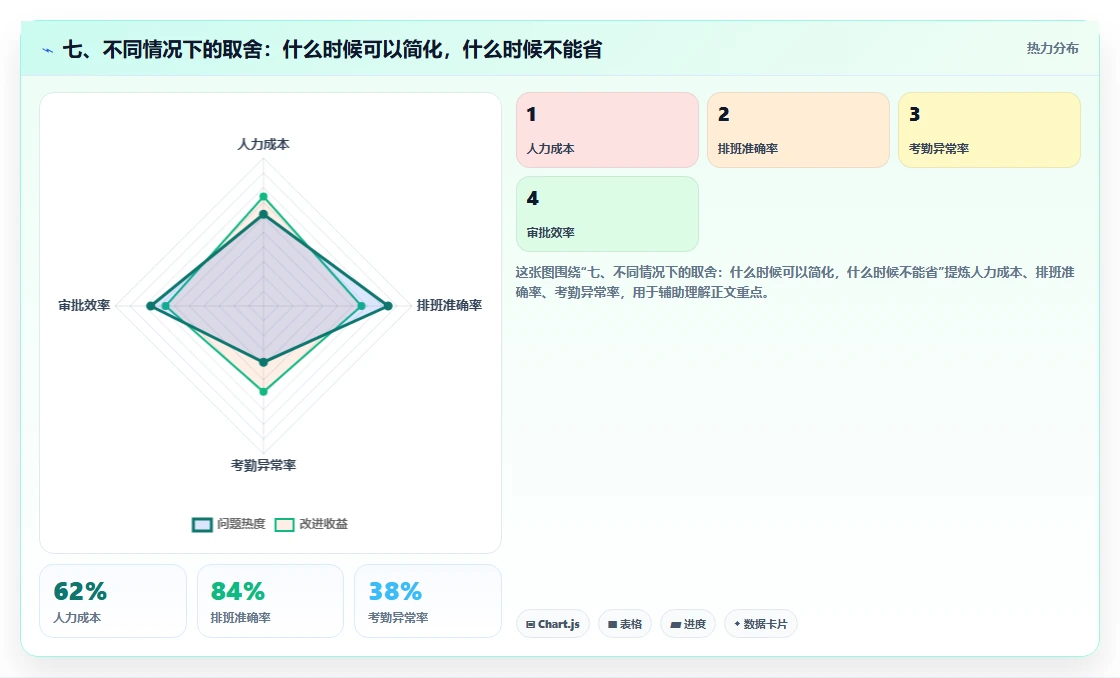Image resolution: width=1120 pixels, height=678 pixels.
Task: Click the 热力分布 label in the header
Action: (1052, 49)
